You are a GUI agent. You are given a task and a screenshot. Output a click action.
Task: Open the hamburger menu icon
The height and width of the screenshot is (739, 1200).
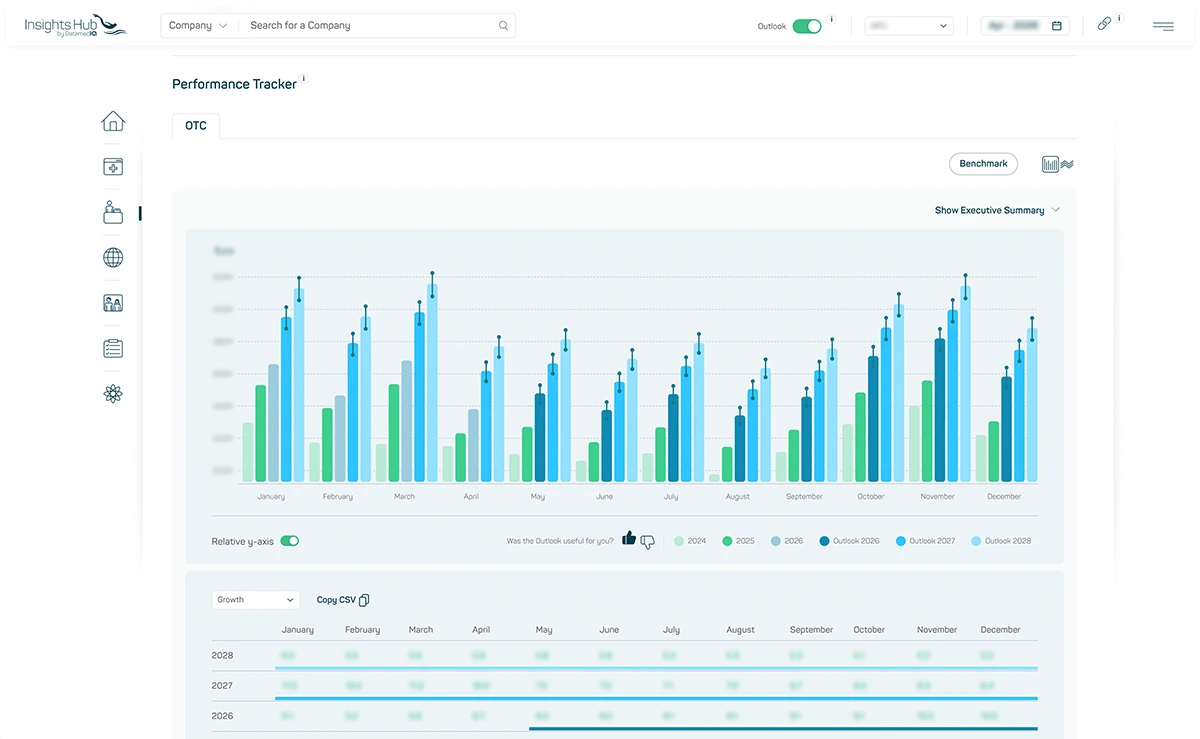coord(1163,26)
